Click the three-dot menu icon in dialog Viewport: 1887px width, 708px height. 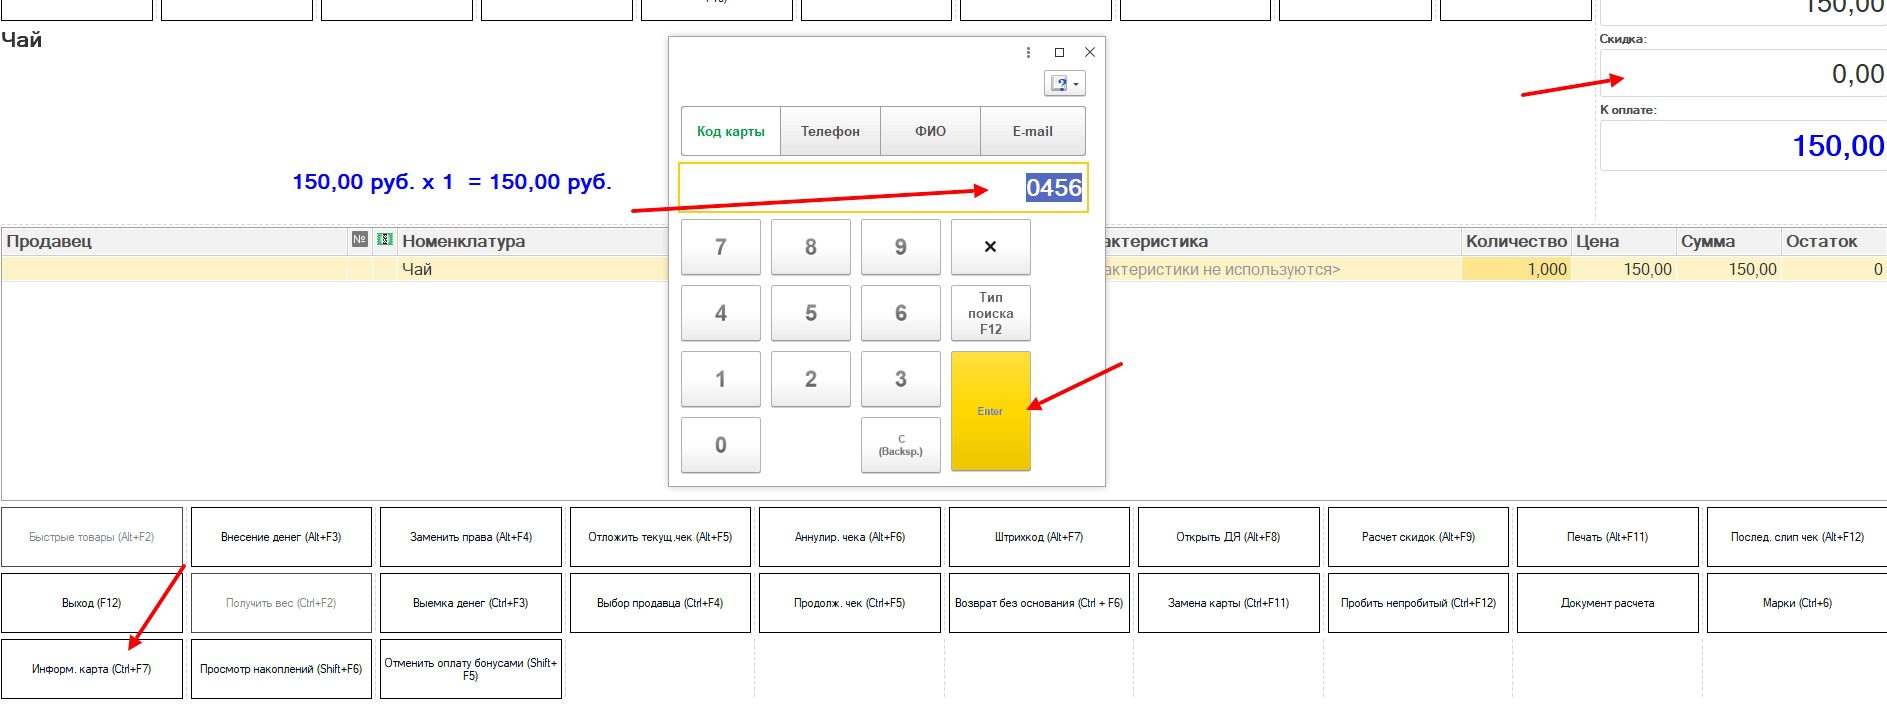pyautogui.click(x=1028, y=53)
